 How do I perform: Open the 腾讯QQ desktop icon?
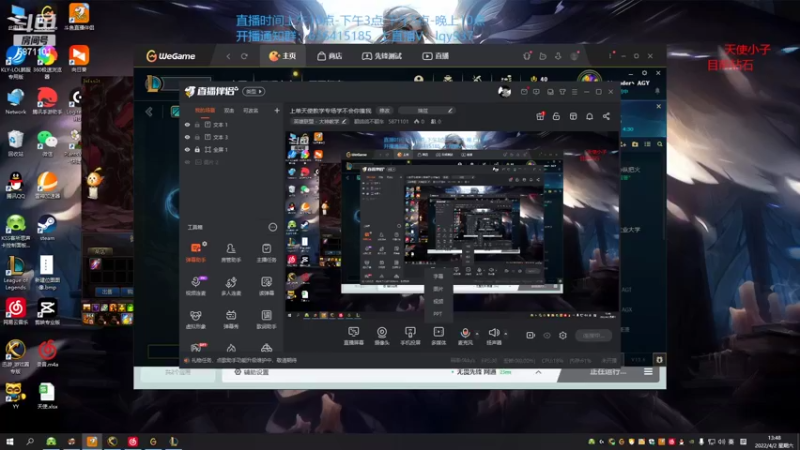(15, 185)
